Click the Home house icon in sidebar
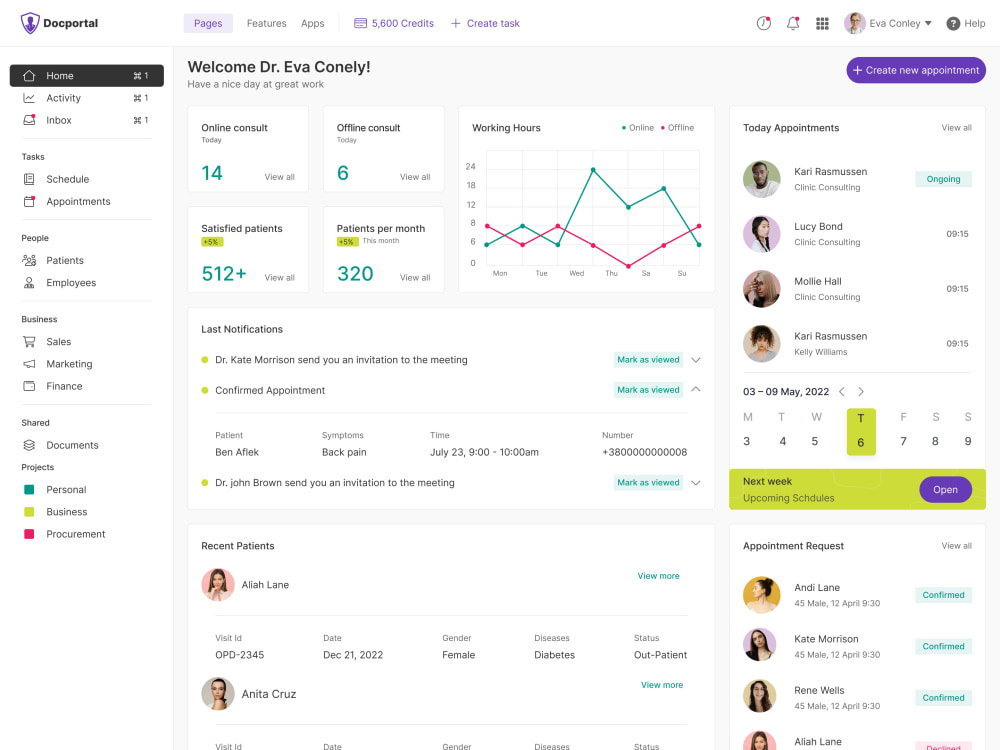The width and height of the screenshot is (1000, 750). pyautogui.click(x=29, y=76)
